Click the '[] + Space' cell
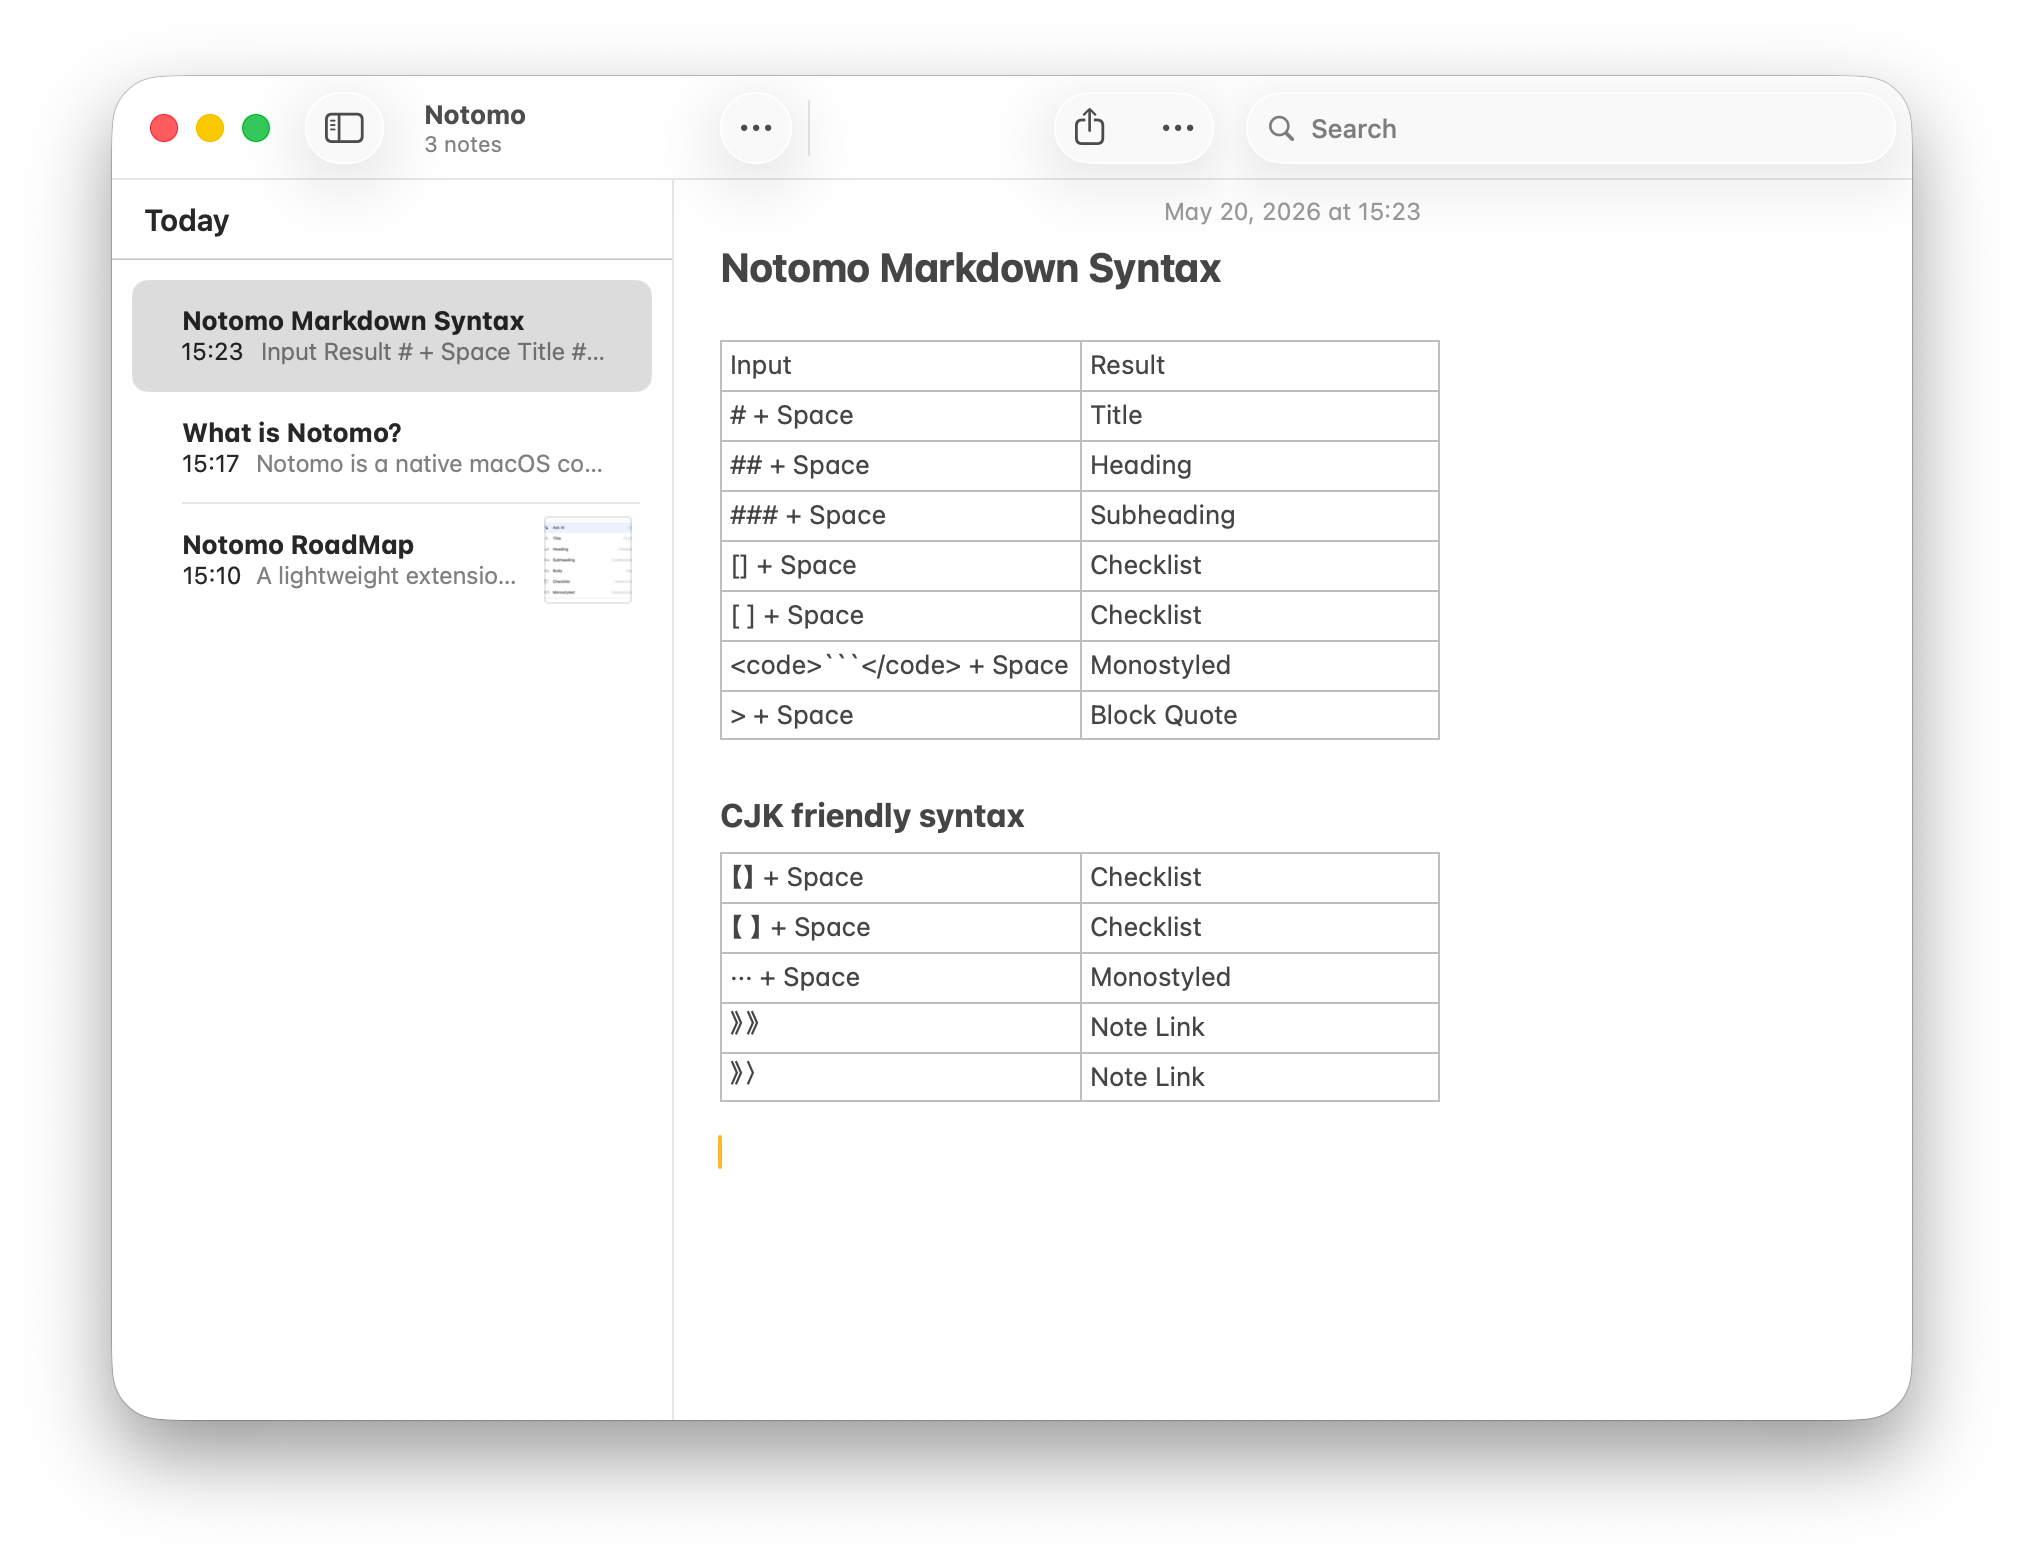The image size is (2024, 1568). coord(900,566)
